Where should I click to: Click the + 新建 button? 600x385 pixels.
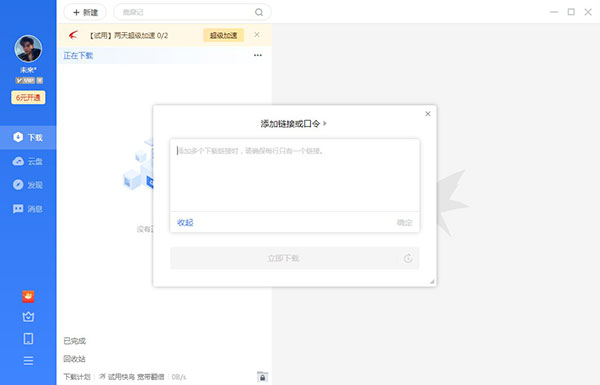click(x=85, y=12)
